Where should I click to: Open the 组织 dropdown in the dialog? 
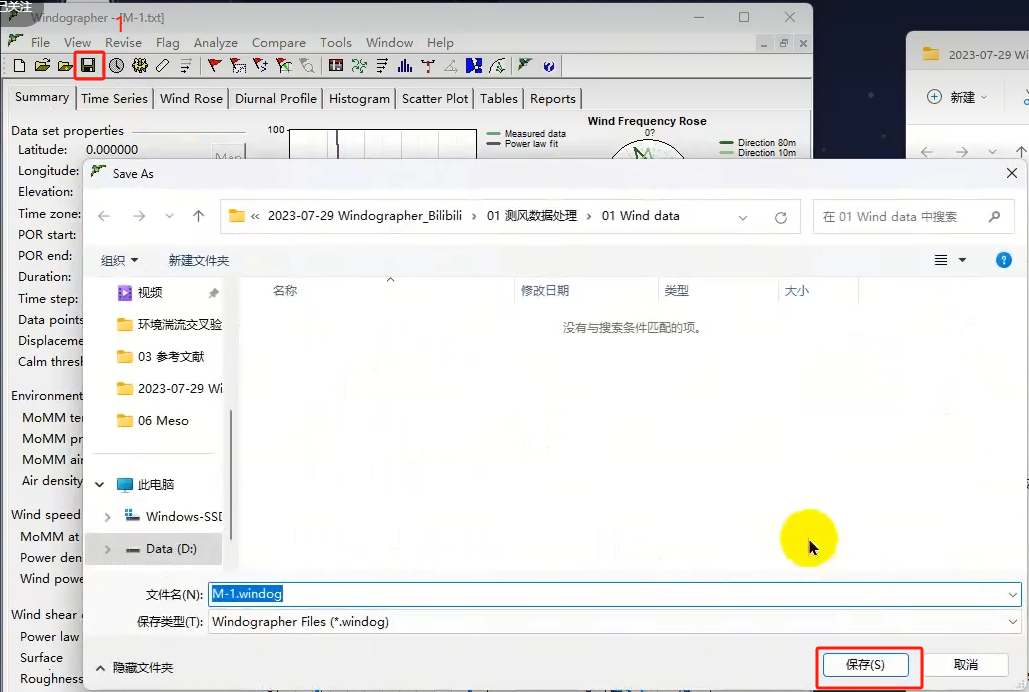117,259
